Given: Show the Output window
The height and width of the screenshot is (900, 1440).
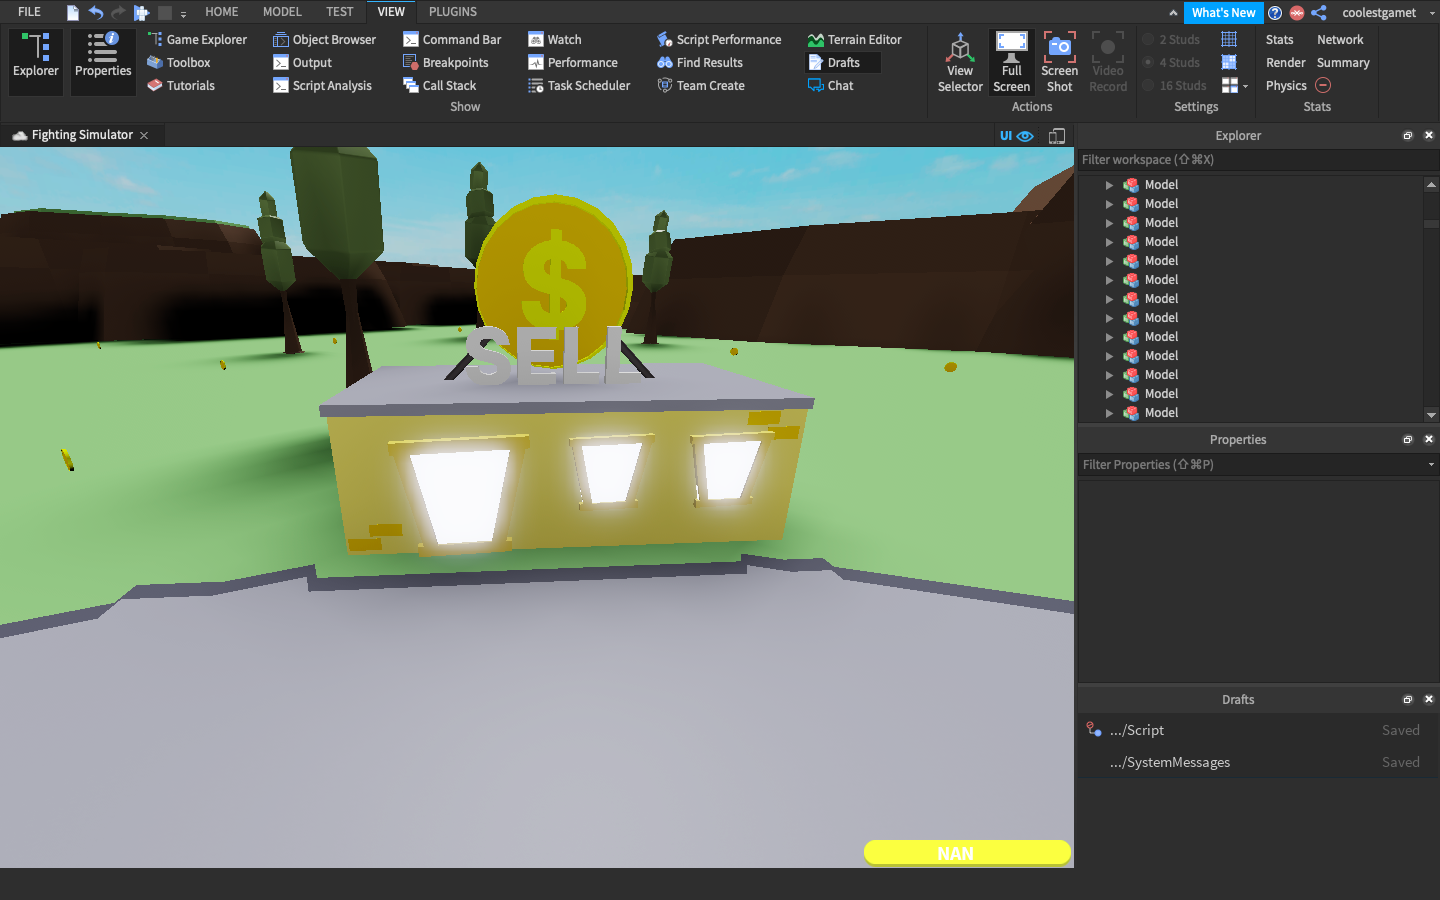Looking at the screenshot, I should click(x=302, y=63).
